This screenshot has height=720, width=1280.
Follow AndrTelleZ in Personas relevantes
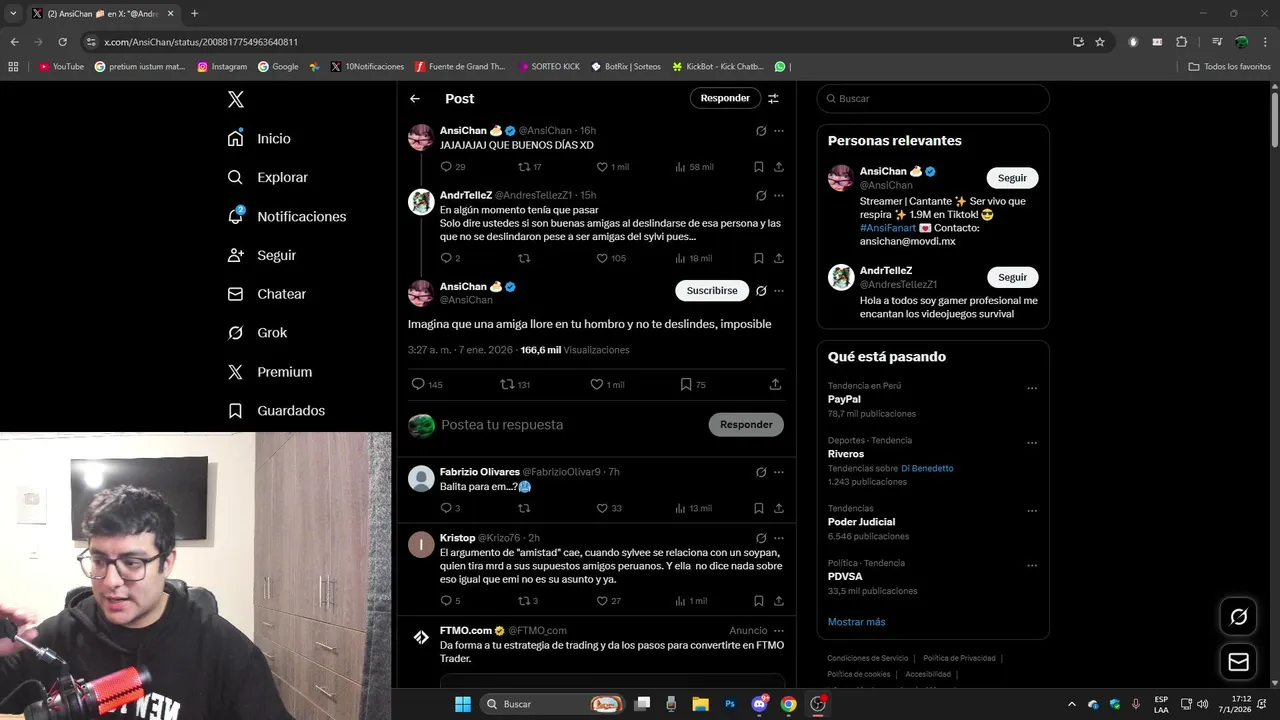click(1012, 277)
